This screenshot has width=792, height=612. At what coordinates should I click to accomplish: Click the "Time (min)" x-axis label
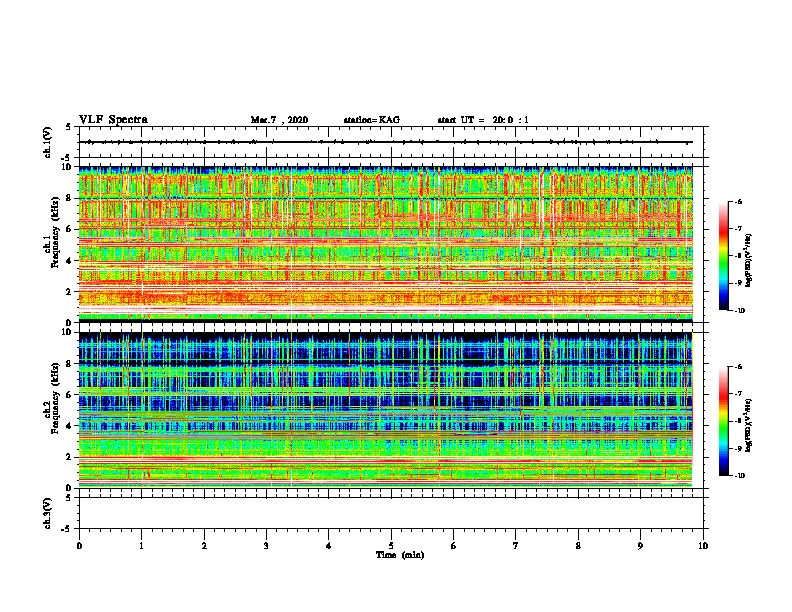[x=400, y=555]
